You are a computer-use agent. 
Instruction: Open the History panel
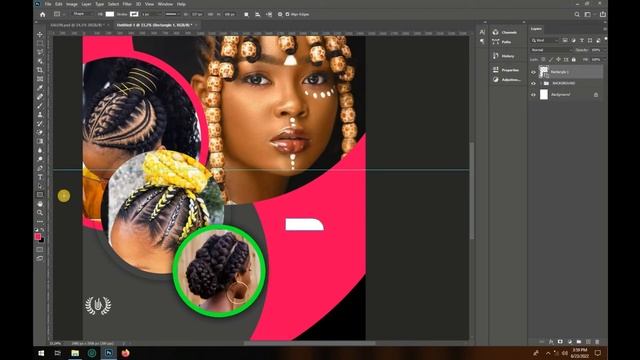point(504,56)
